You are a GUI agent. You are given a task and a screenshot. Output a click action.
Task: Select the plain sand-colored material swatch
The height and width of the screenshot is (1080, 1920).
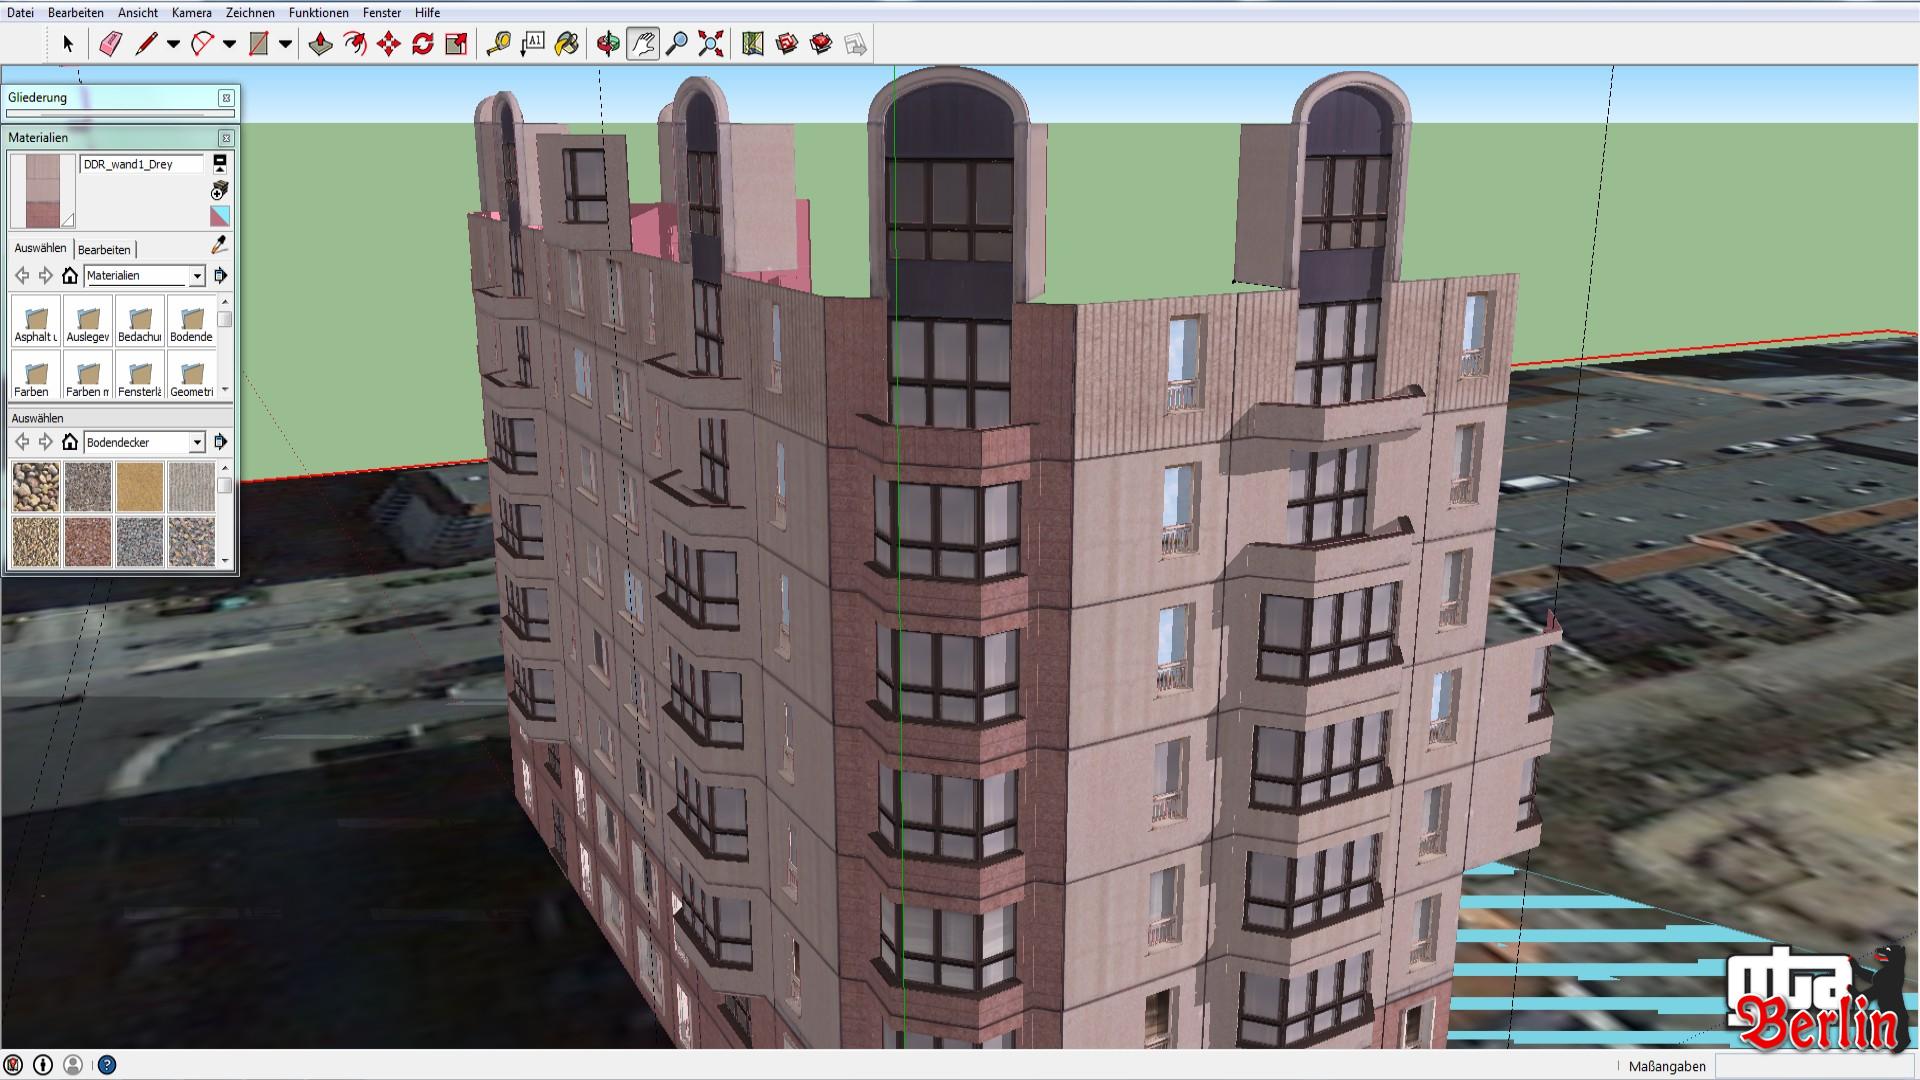pyautogui.click(x=140, y=486)
